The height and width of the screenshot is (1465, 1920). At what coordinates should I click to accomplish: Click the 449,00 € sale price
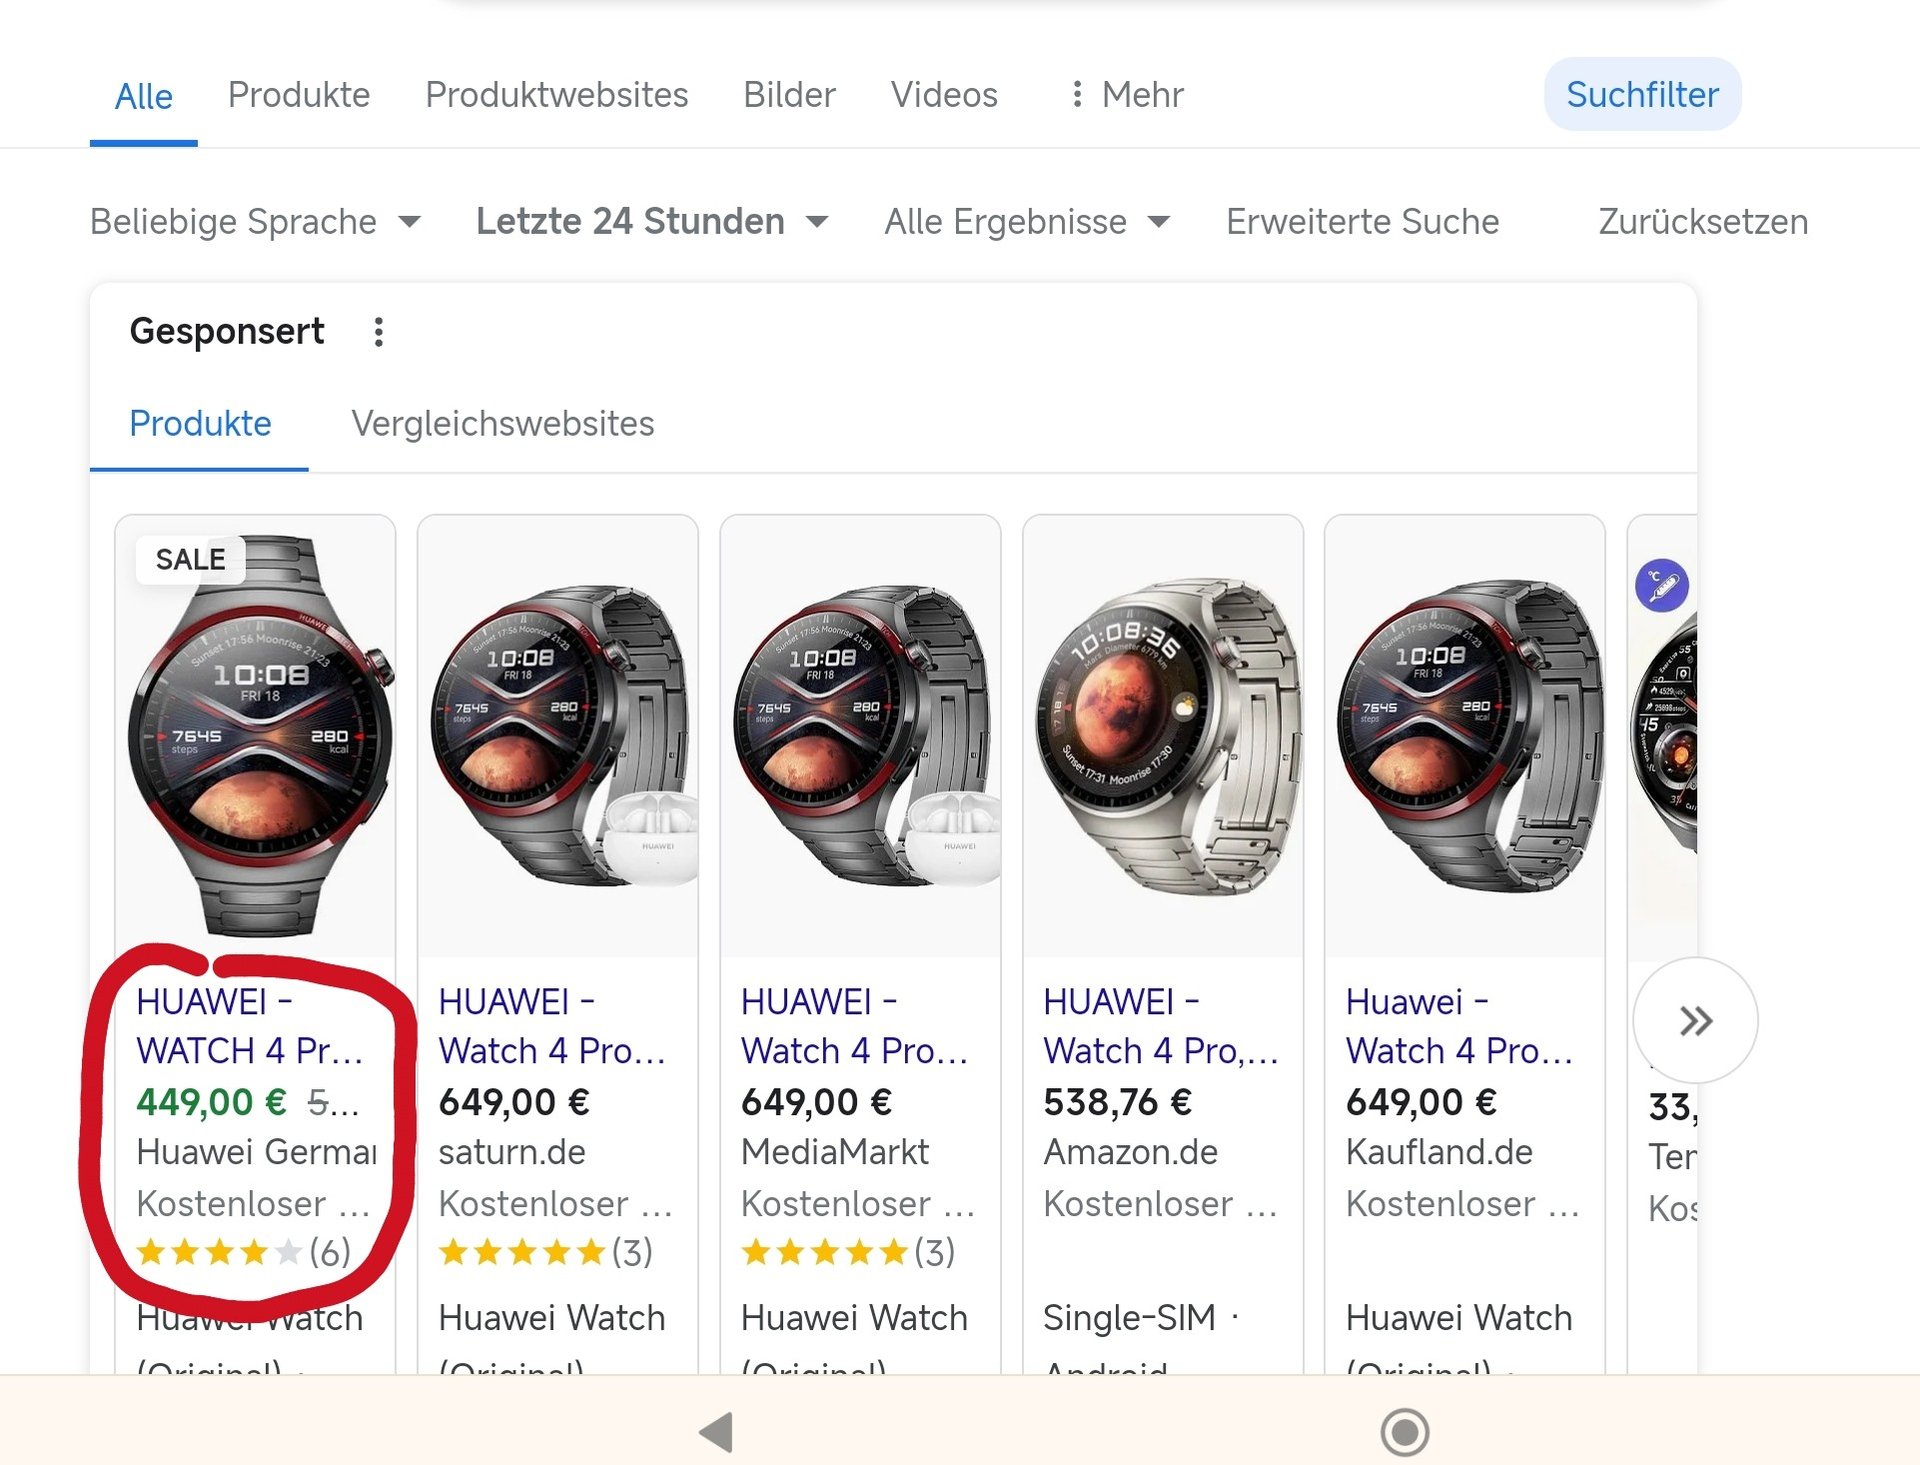(x=212, y=1102)
